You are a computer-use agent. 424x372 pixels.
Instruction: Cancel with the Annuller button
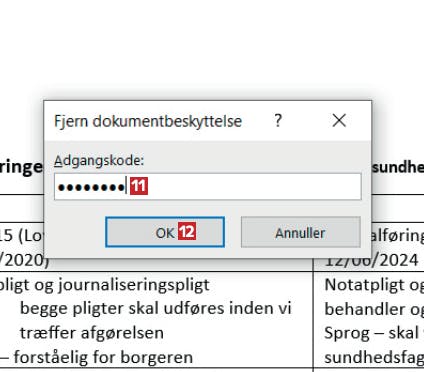[x=301, y=232]
